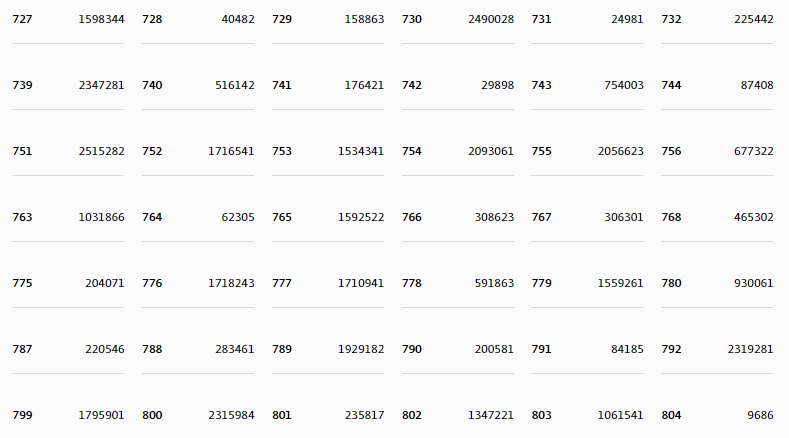This screenshot has width=789, height=438.
Task: Select the value 1710941 beside 777
Action: coord(361,283)
